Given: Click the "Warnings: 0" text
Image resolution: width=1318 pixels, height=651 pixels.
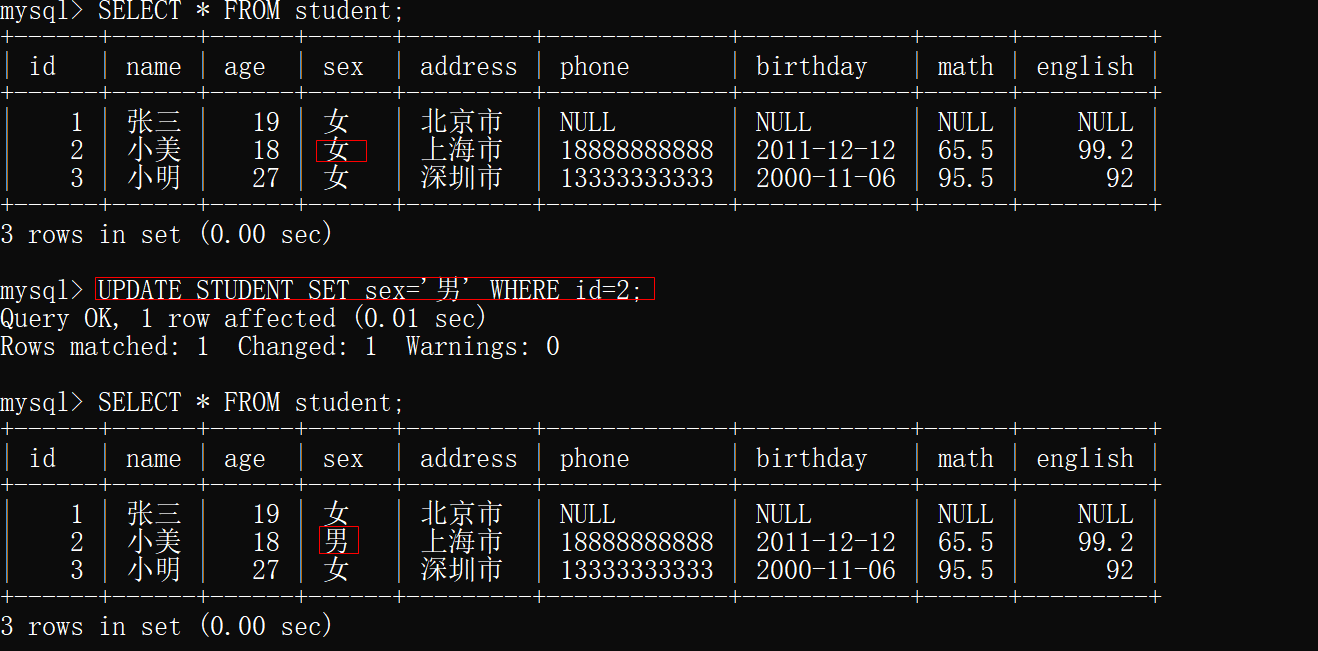Looking at the screenshot, I should pyautogui.click(x=482, y=346).
